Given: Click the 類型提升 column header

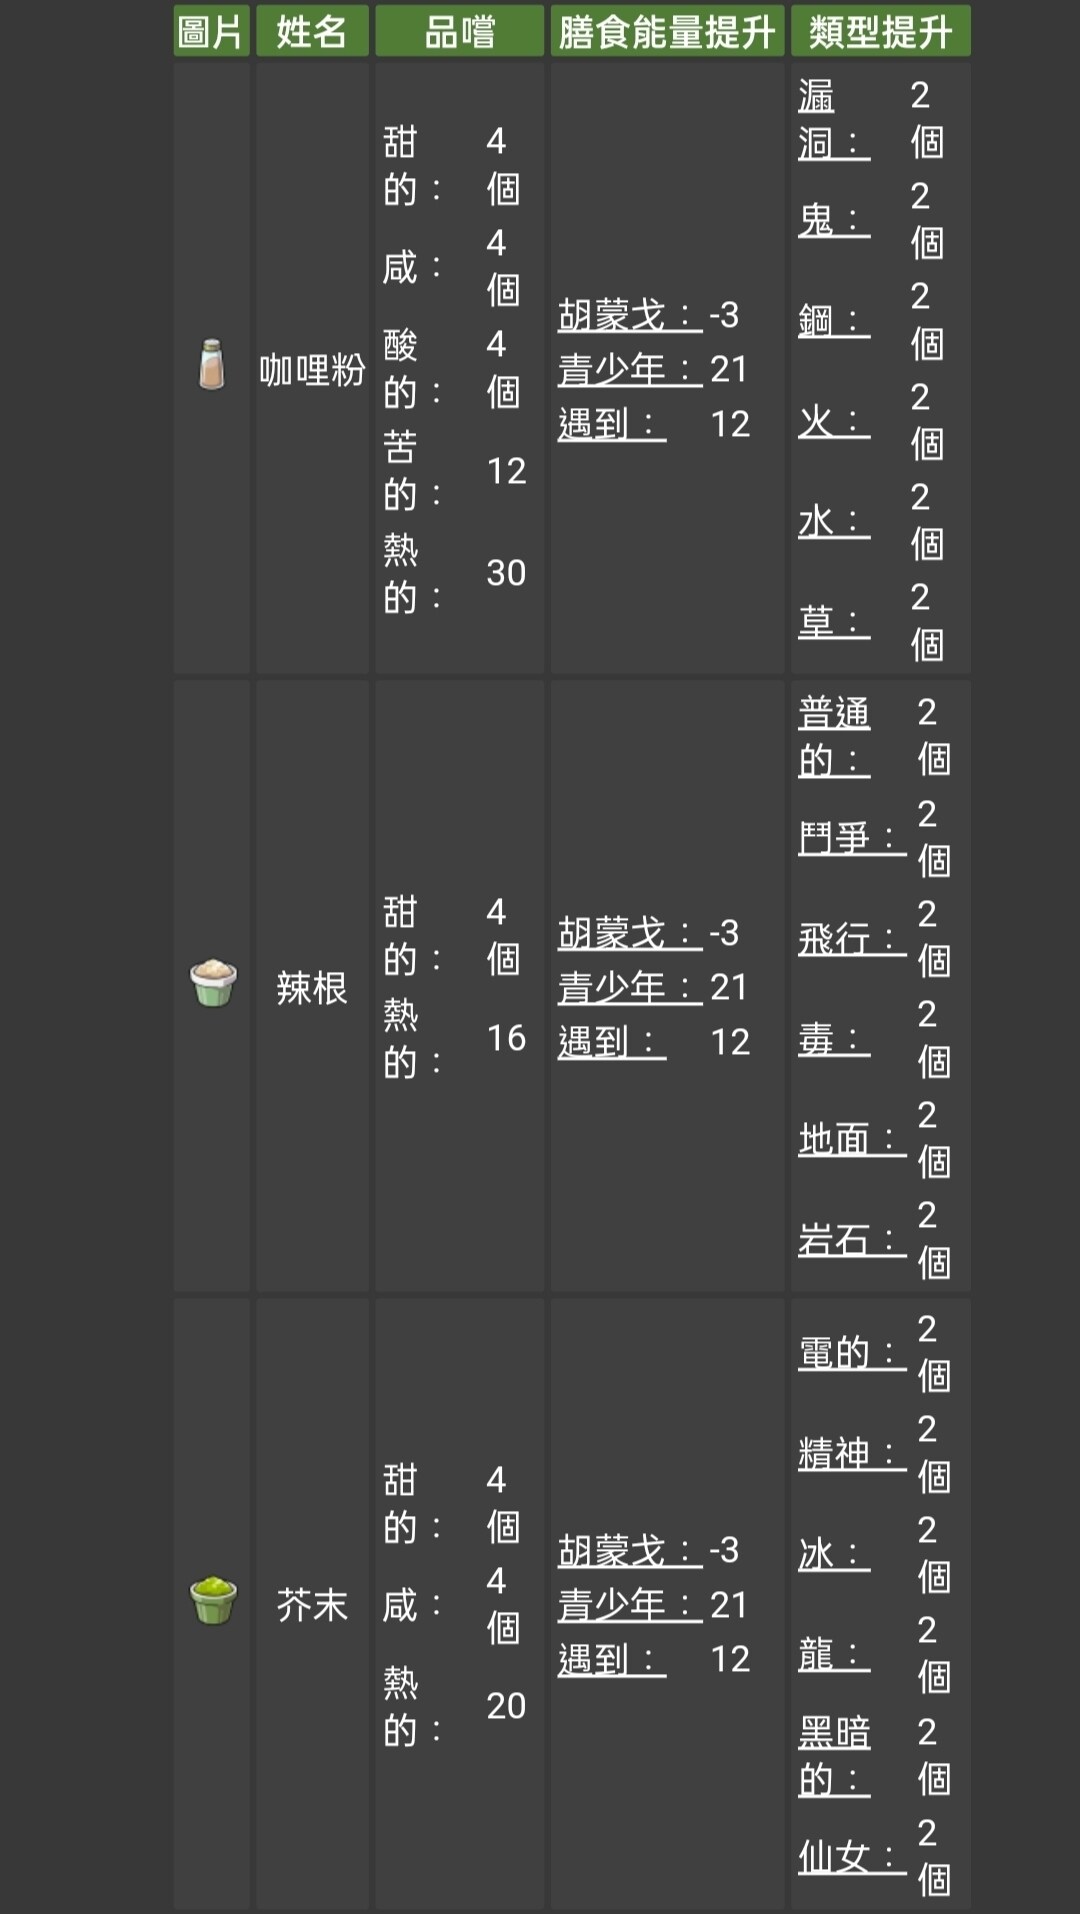Looking at the screenshot, I should tap(880, 31).
